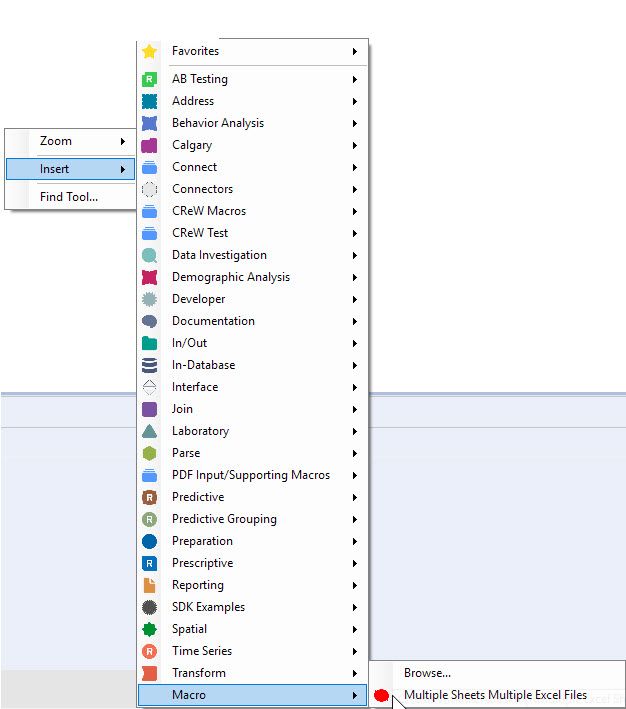Screen dimensions: 626x709
Task: Open PDF Input/Supporting Macros category
Action: click(252, 475)
